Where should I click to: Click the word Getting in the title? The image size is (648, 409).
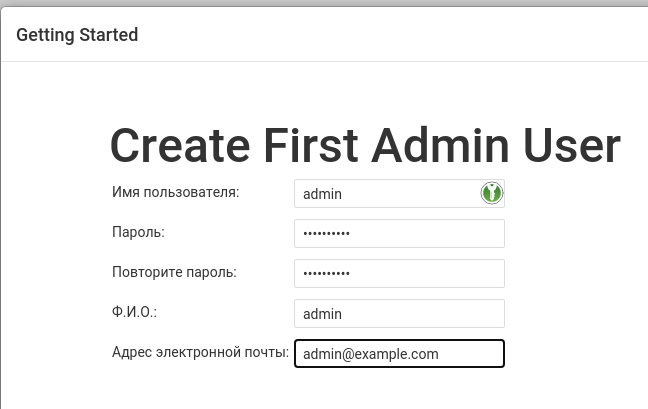tap(45, 35)
